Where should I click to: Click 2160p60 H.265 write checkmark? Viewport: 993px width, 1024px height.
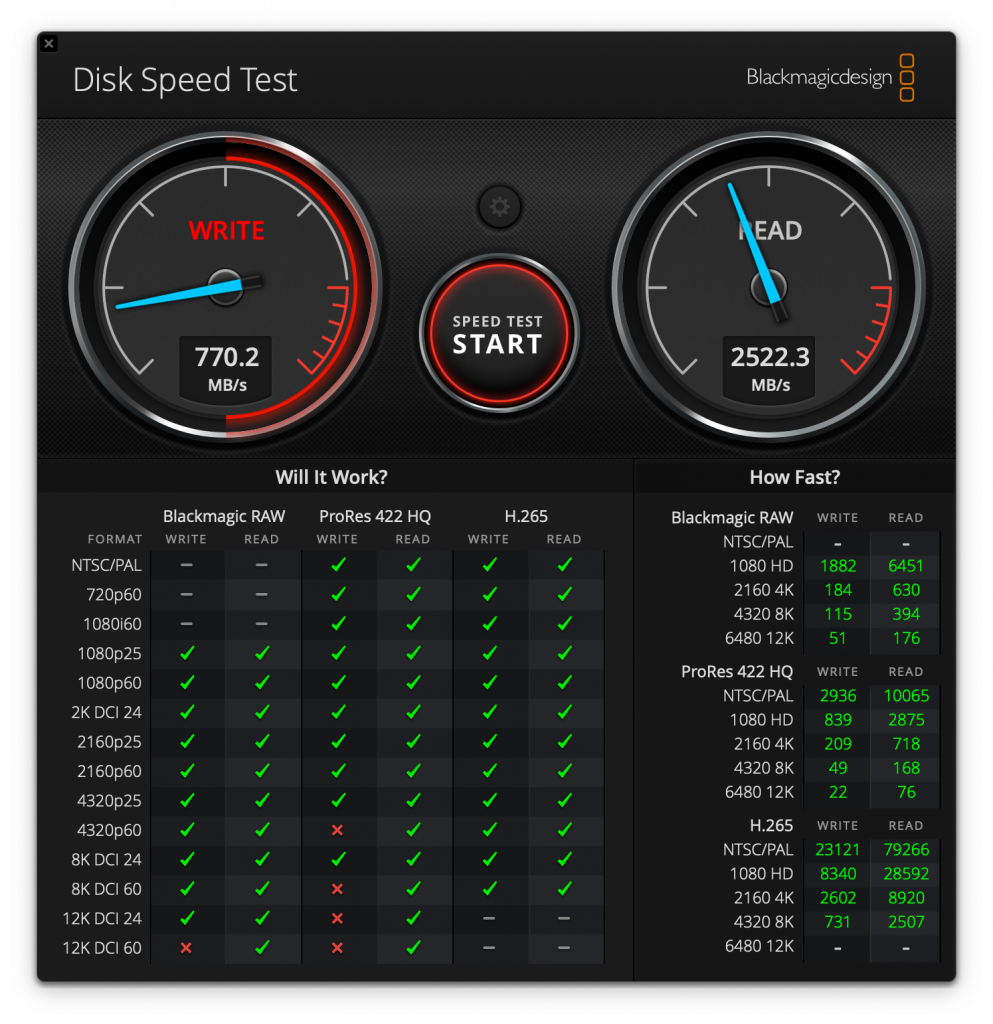click(490, 771)
